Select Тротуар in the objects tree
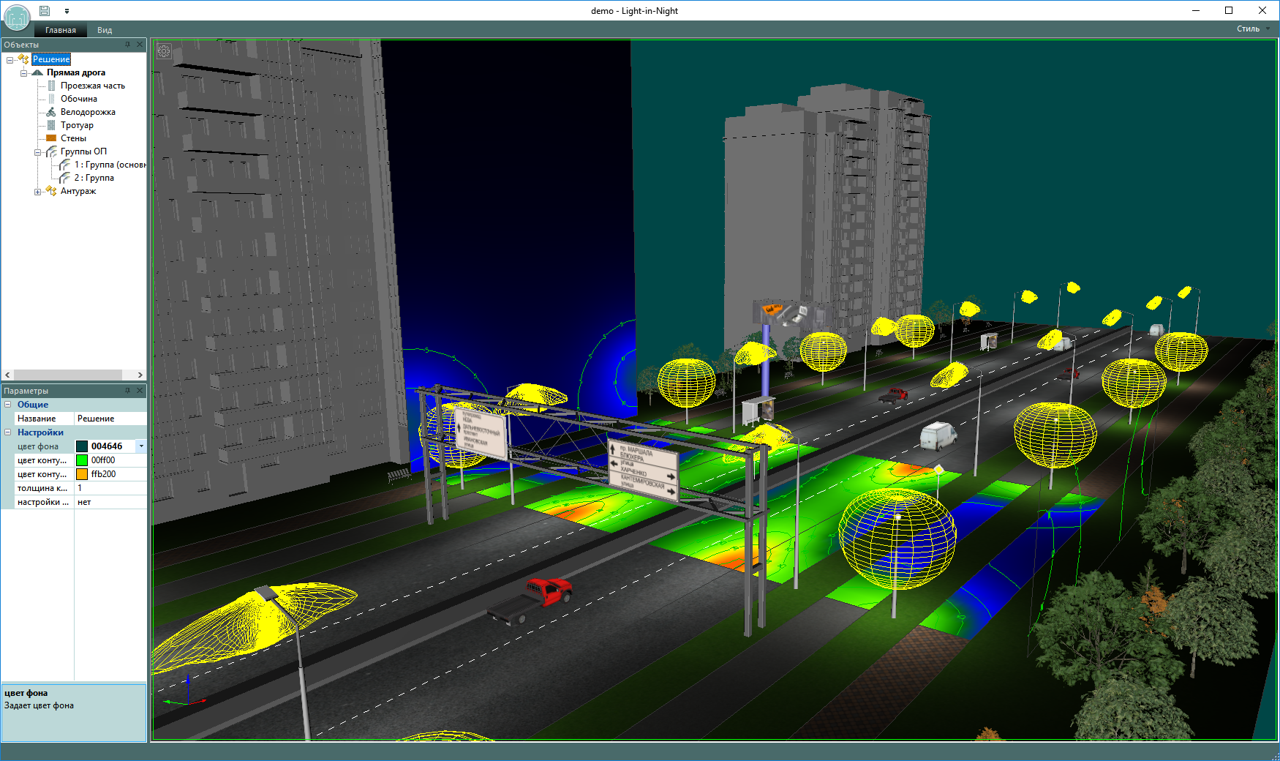 [x=76, y=125]
